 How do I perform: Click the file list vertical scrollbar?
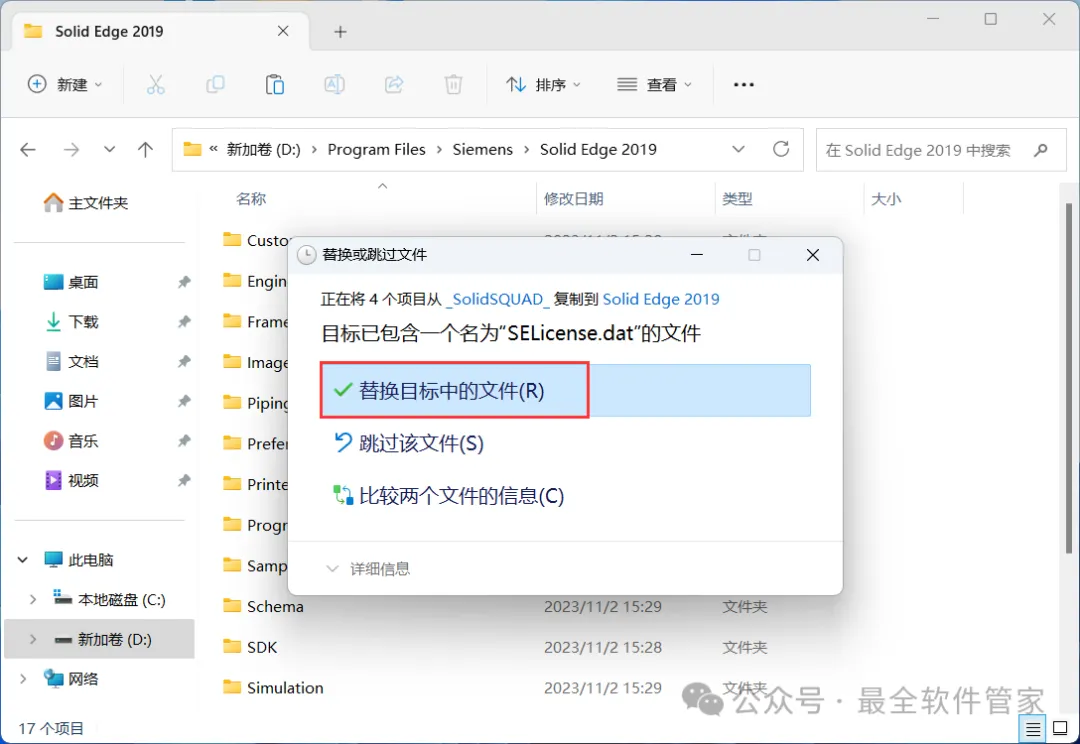click(x=1068, y=379)
